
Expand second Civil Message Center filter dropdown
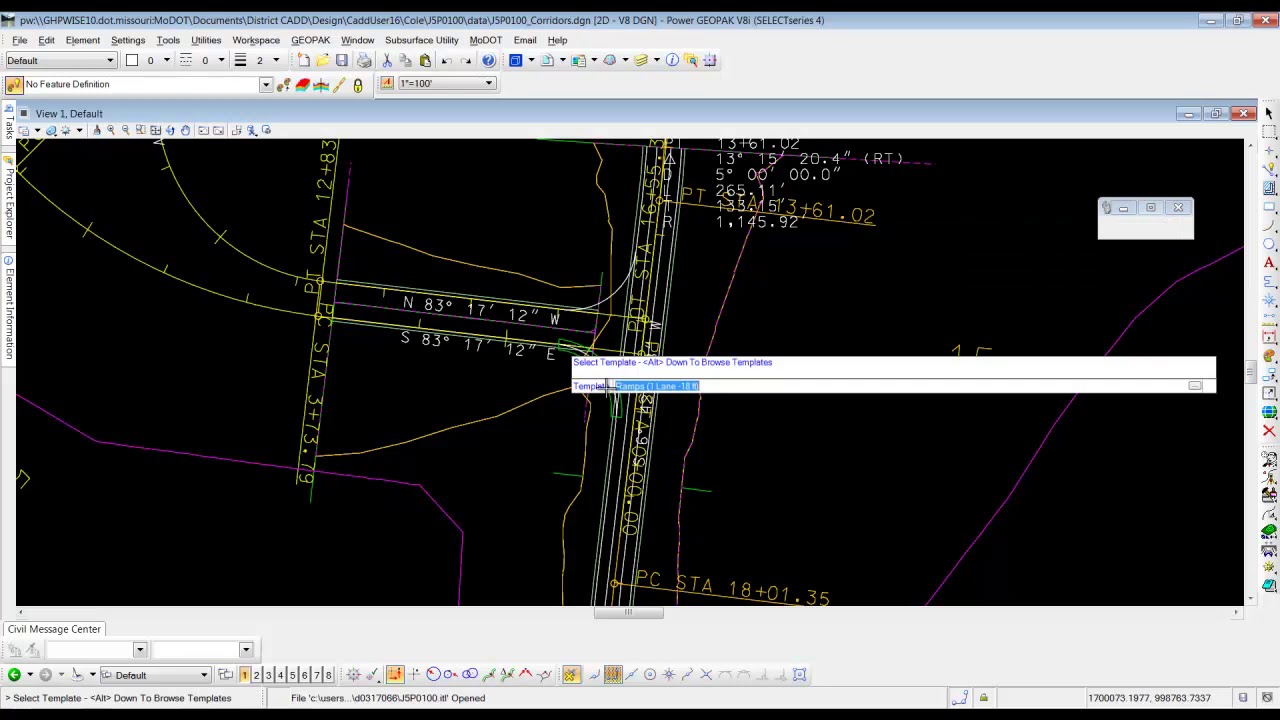click(x=245, y=650)
